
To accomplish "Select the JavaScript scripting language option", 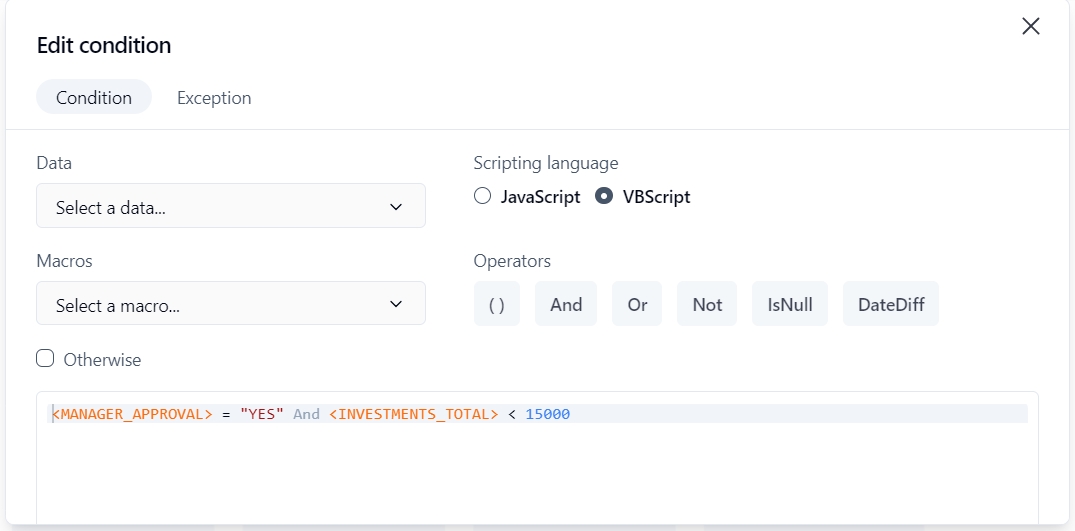I will 483,197.
